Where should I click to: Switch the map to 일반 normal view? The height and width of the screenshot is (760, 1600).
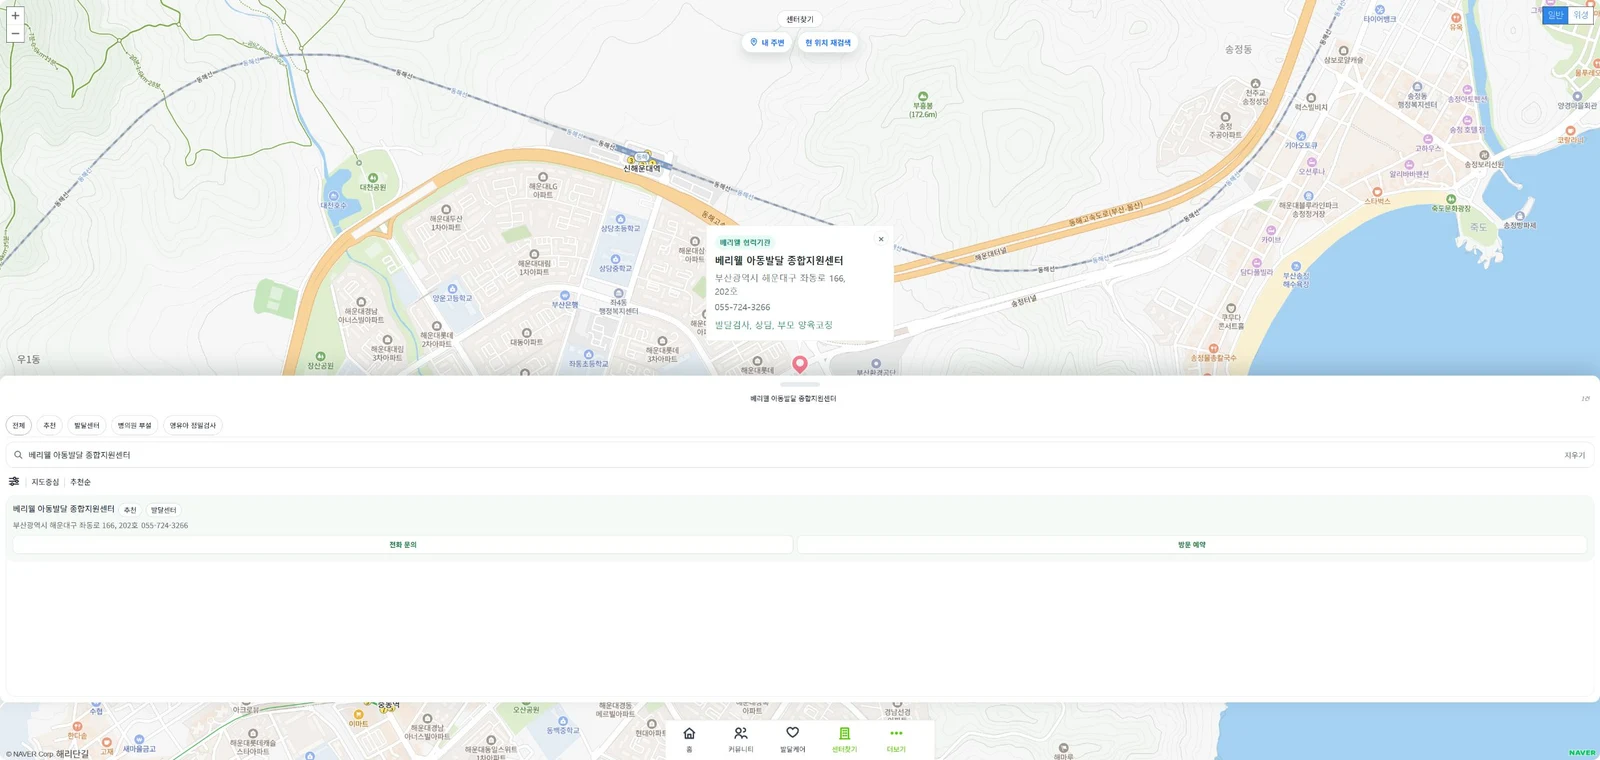click(x=1556, y=15)
